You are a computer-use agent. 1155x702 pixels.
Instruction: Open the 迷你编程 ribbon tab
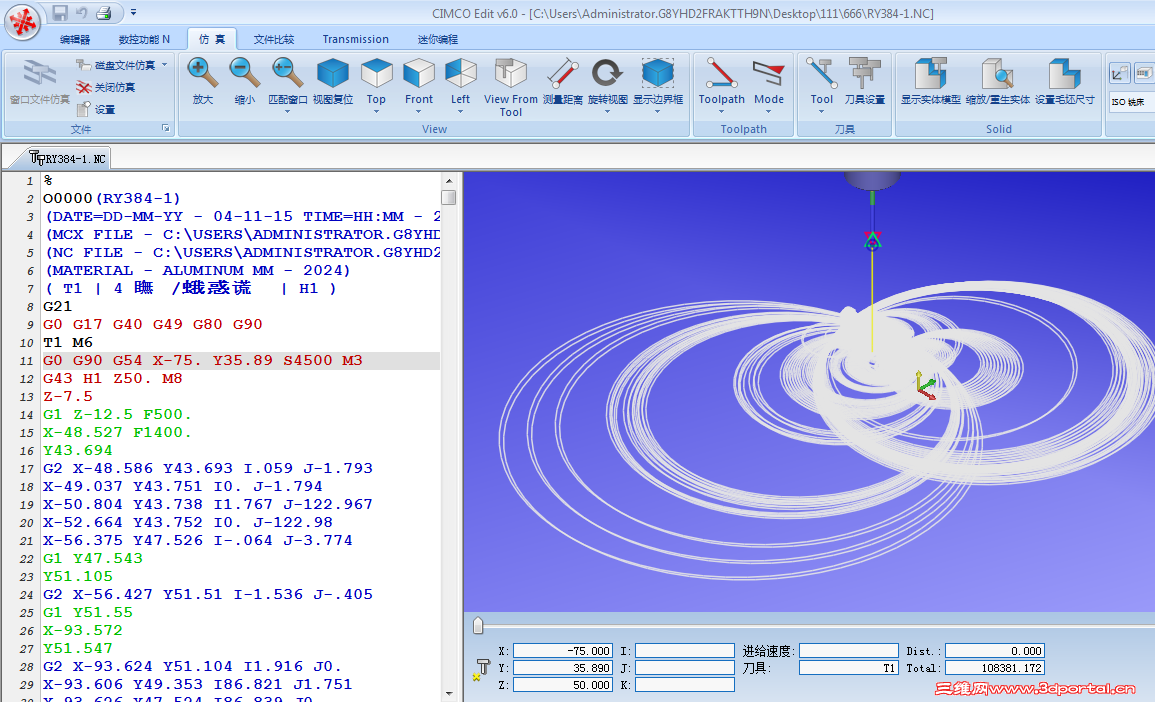coord(438,39)
